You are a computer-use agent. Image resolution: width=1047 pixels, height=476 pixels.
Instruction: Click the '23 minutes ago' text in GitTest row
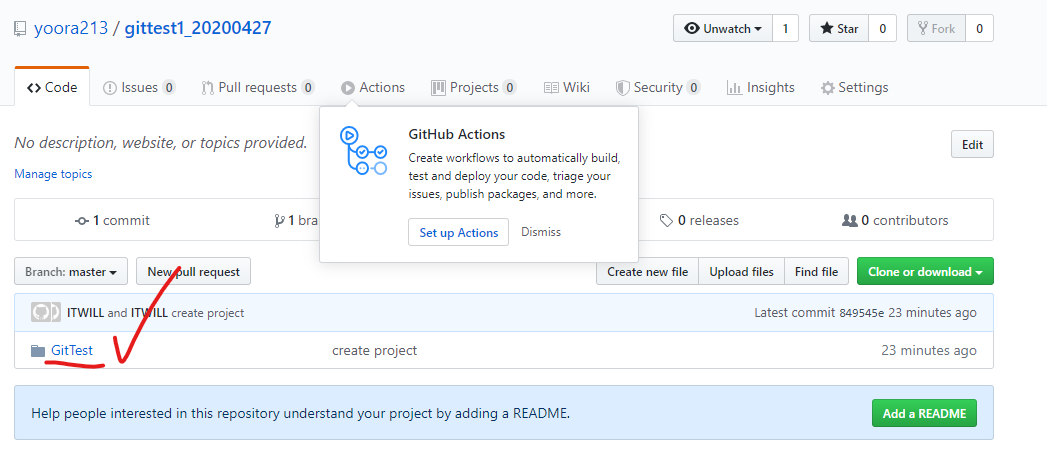(929, 350)
